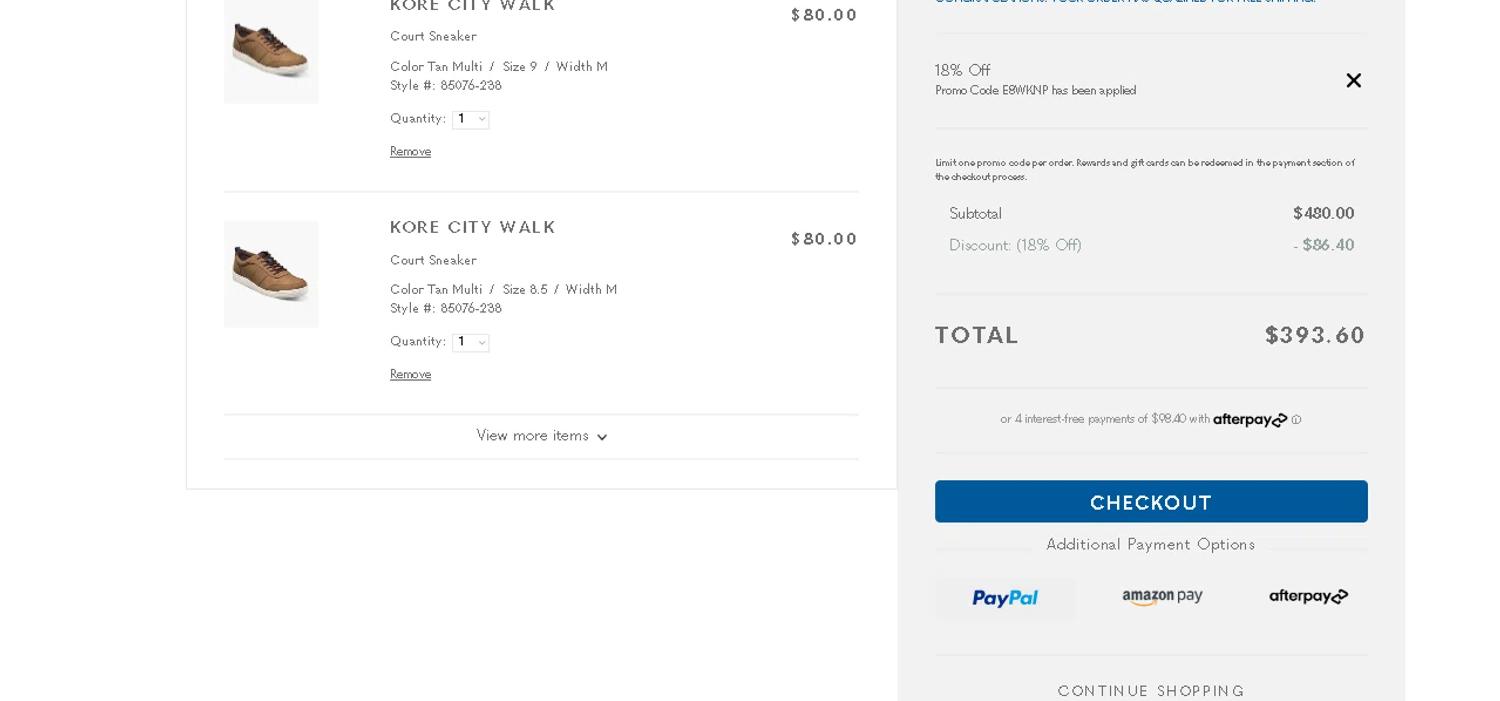Click the 18% Off promo label
The height and width of the screenshot is (701, 1500).
click(962, 70)
